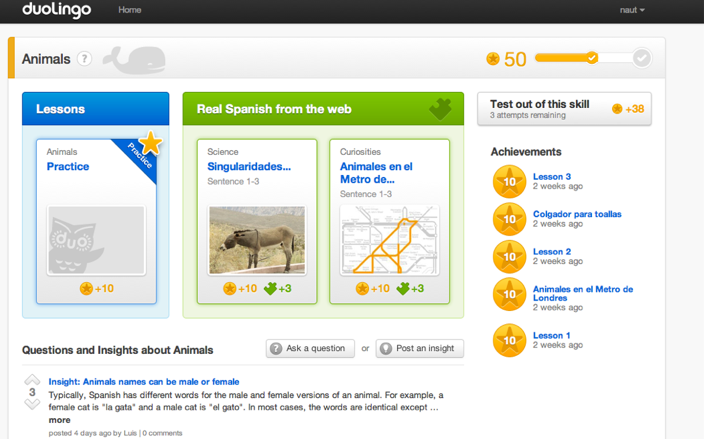Click the grey owl lesson image
The image size is (704, 439).
[x=96, y=241]
